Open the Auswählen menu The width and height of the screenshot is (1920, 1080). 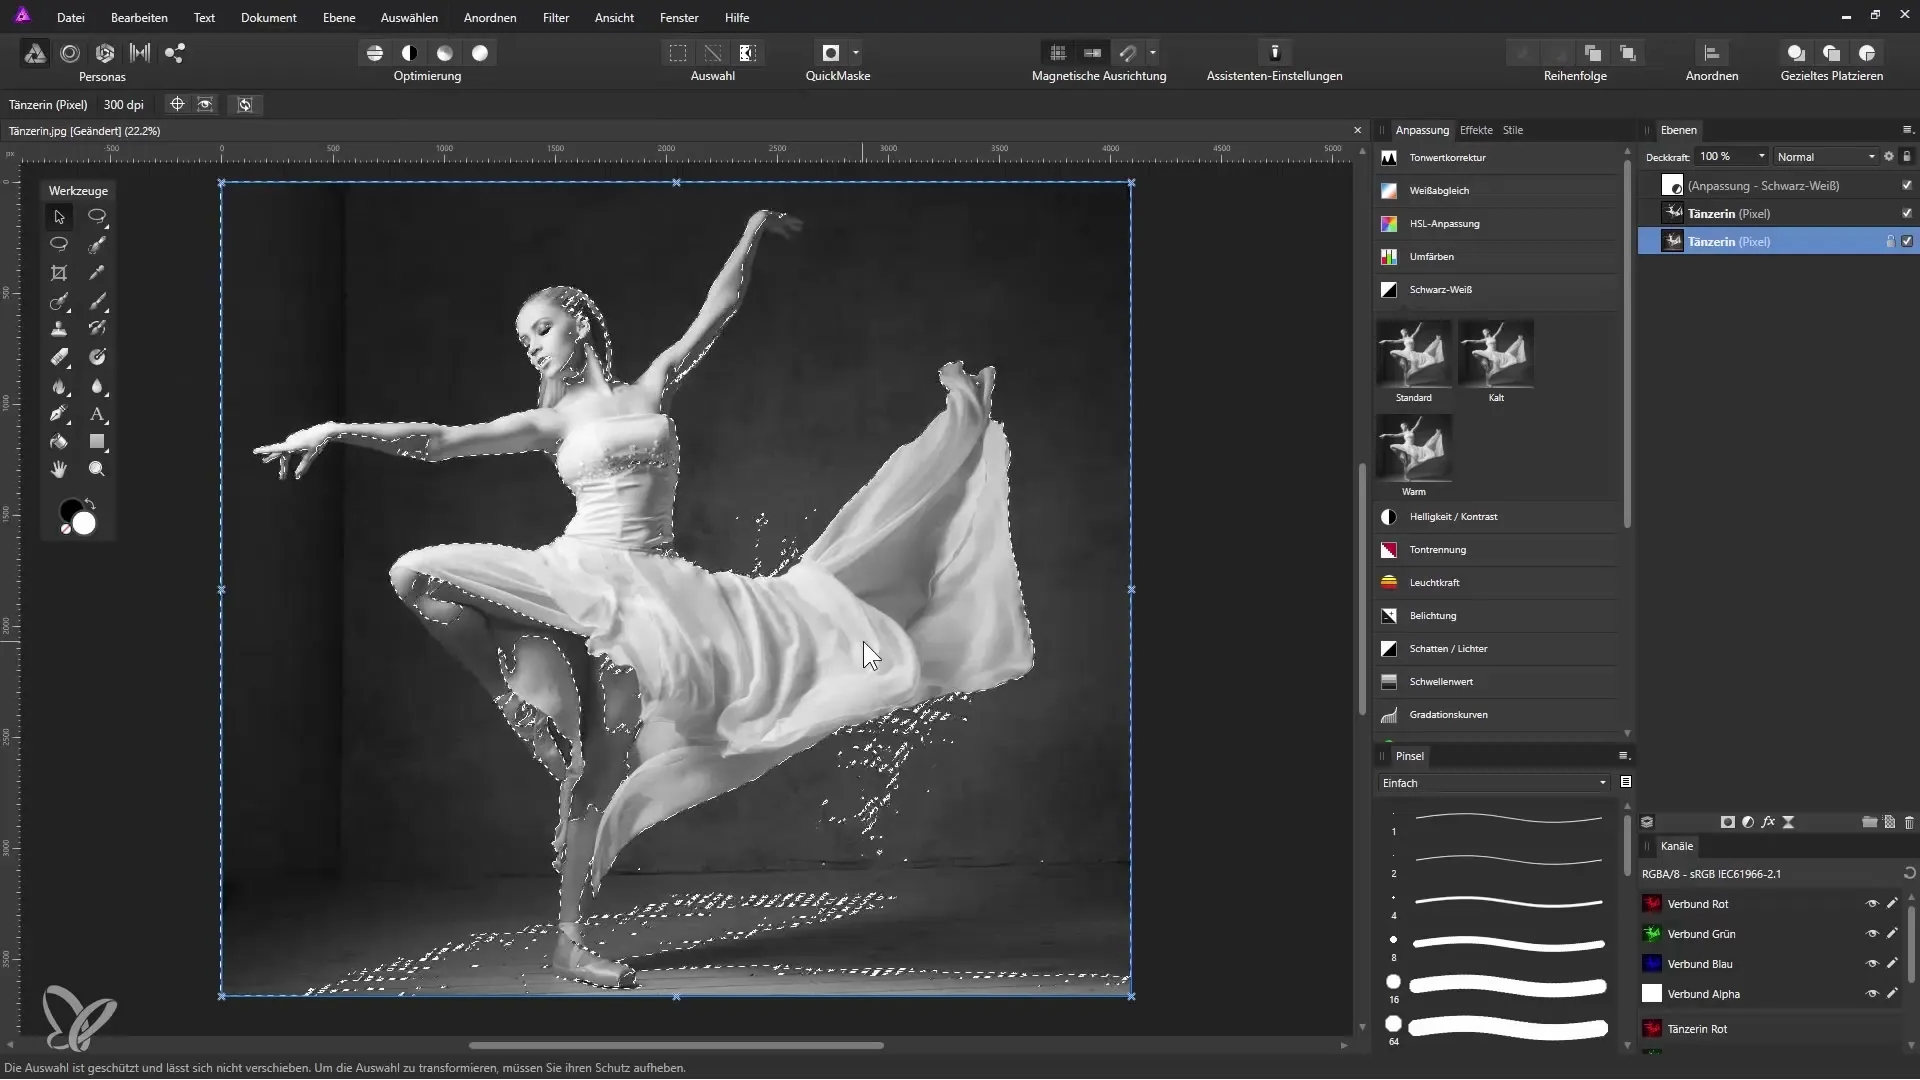pos(409,18)
